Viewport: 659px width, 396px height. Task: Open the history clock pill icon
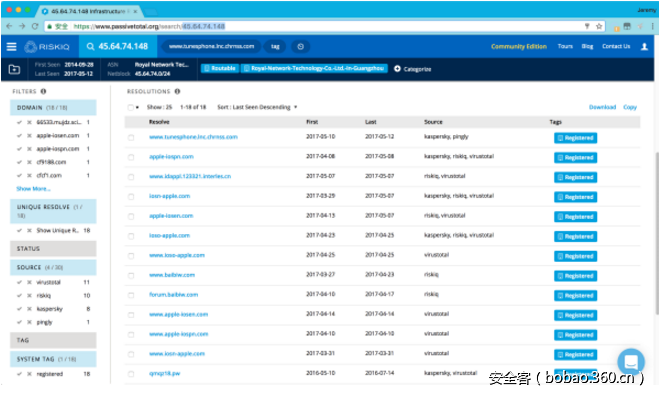coord(301,47)
